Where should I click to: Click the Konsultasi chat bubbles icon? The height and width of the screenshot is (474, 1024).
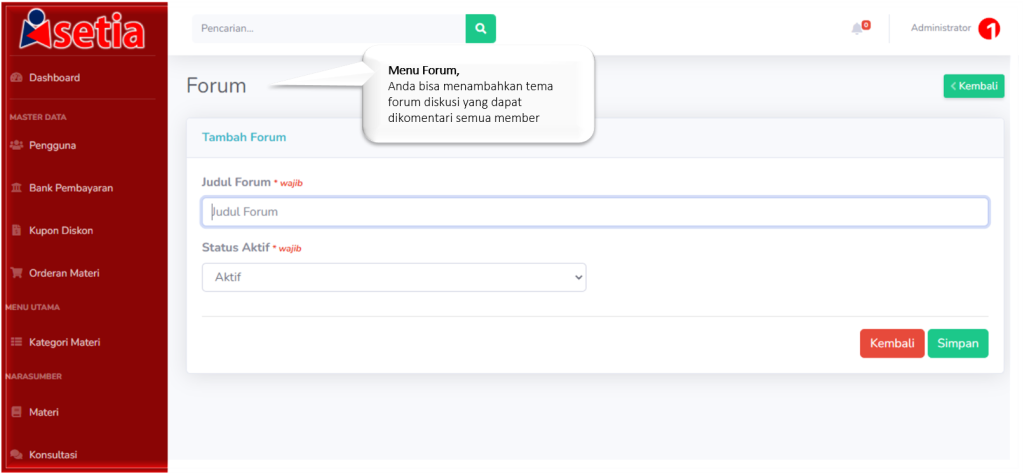[x=17, y=454]
